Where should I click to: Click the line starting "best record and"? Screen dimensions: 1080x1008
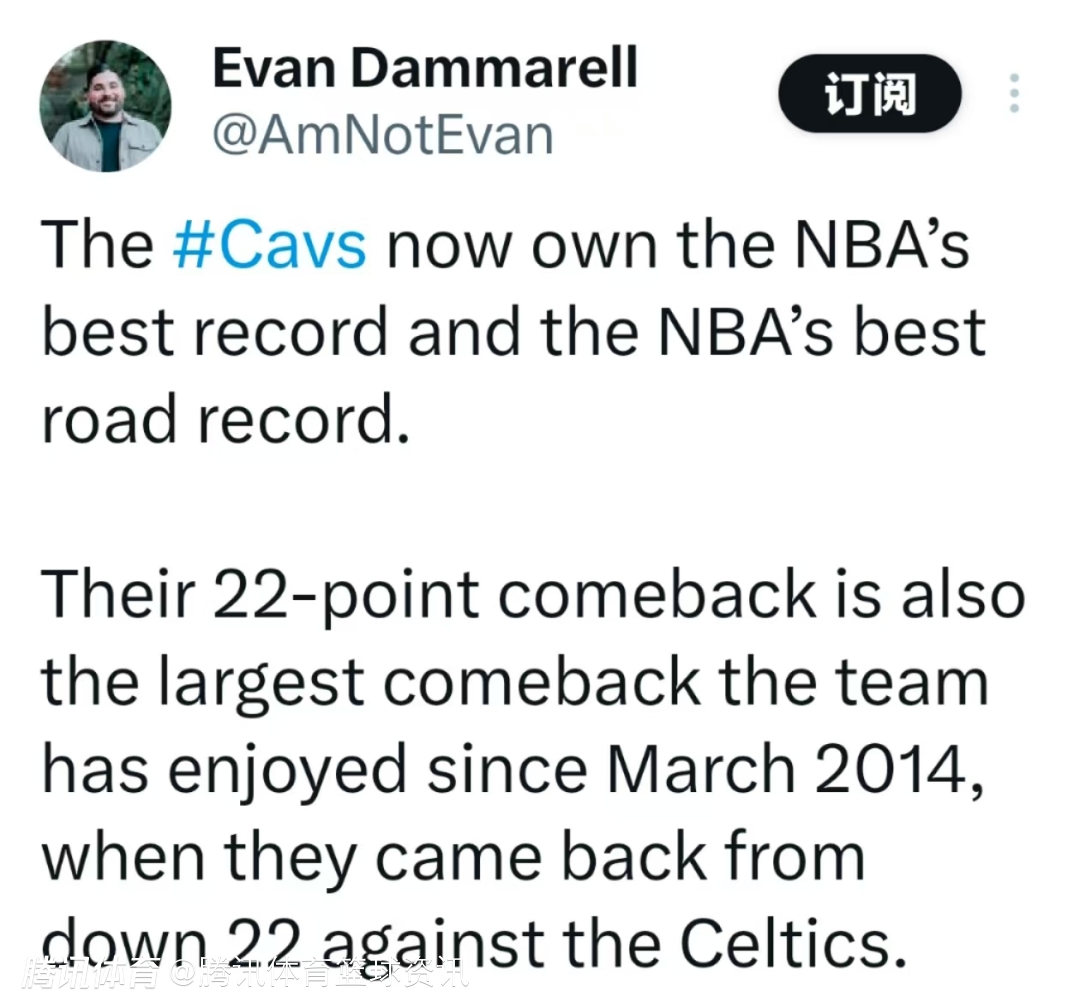pos(513,333)
